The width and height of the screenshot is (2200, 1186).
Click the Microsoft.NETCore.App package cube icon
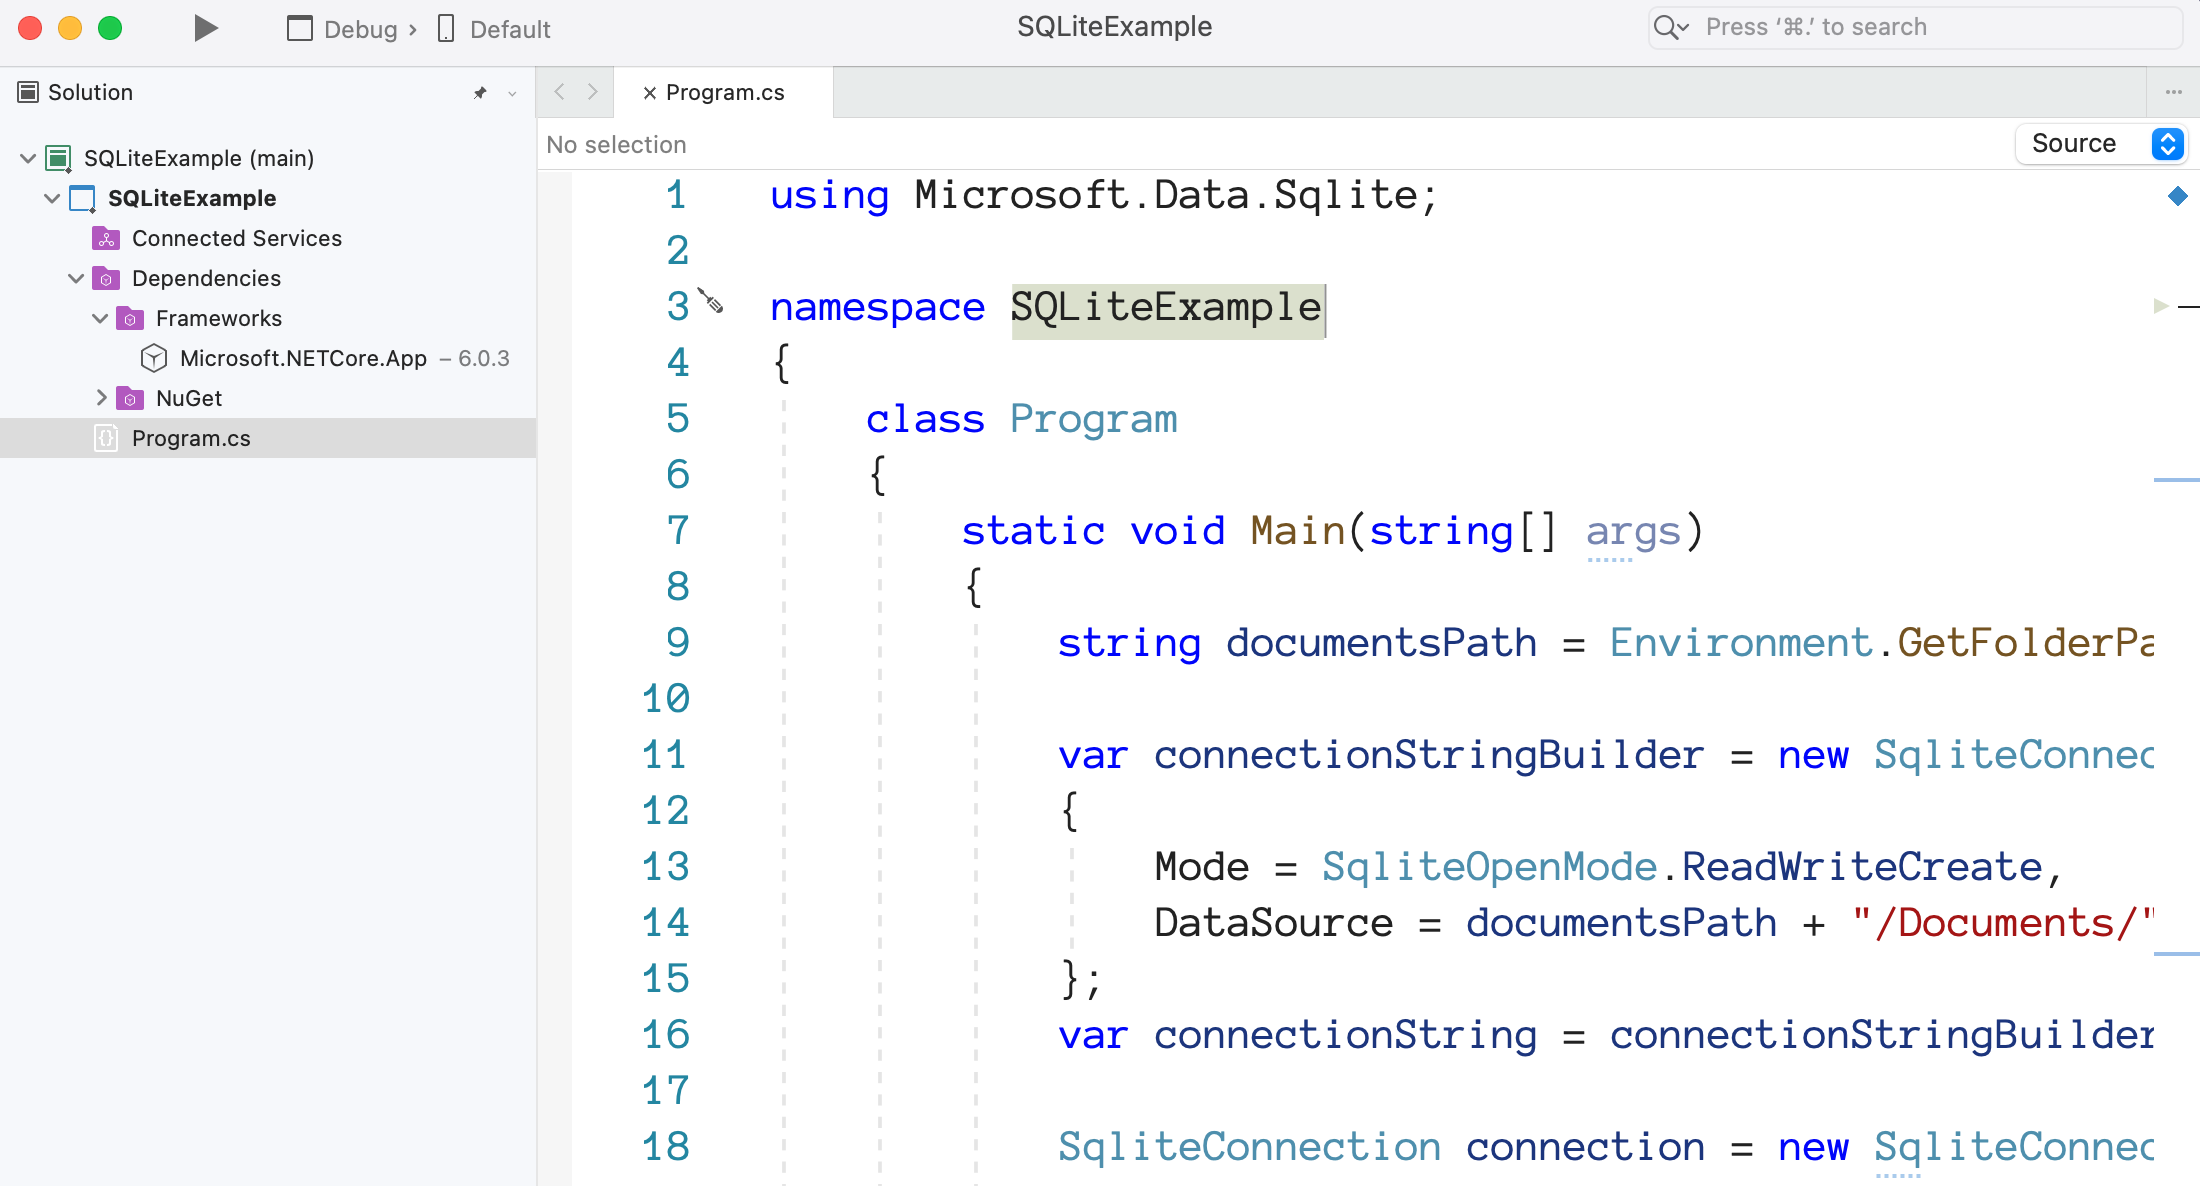154,358
